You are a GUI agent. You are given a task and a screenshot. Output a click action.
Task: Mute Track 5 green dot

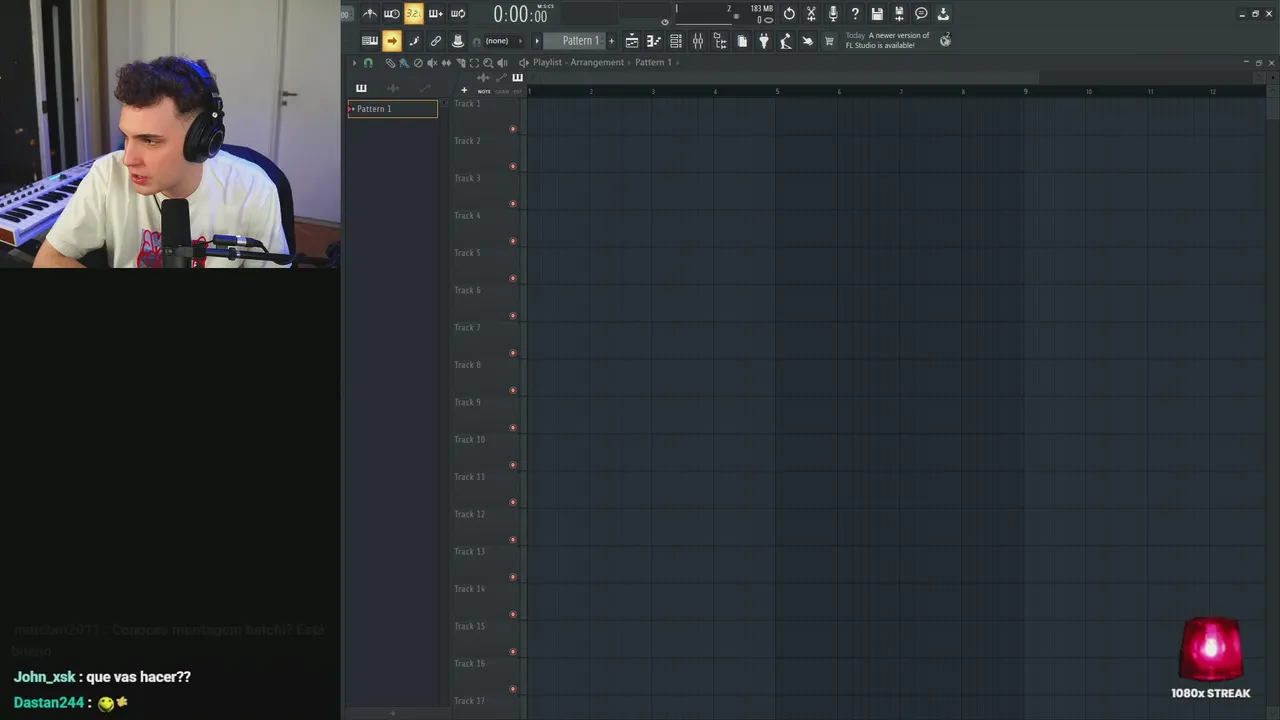click(x=513, y=278)
